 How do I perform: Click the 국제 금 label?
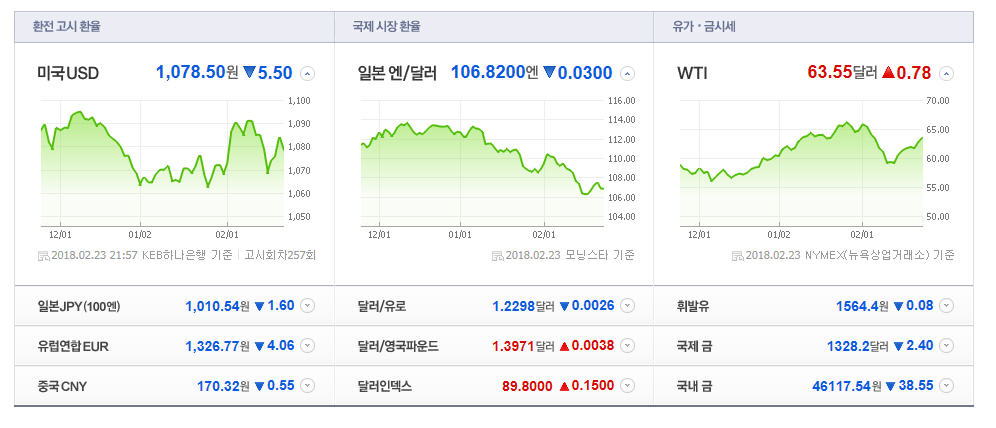coord(694,346)
